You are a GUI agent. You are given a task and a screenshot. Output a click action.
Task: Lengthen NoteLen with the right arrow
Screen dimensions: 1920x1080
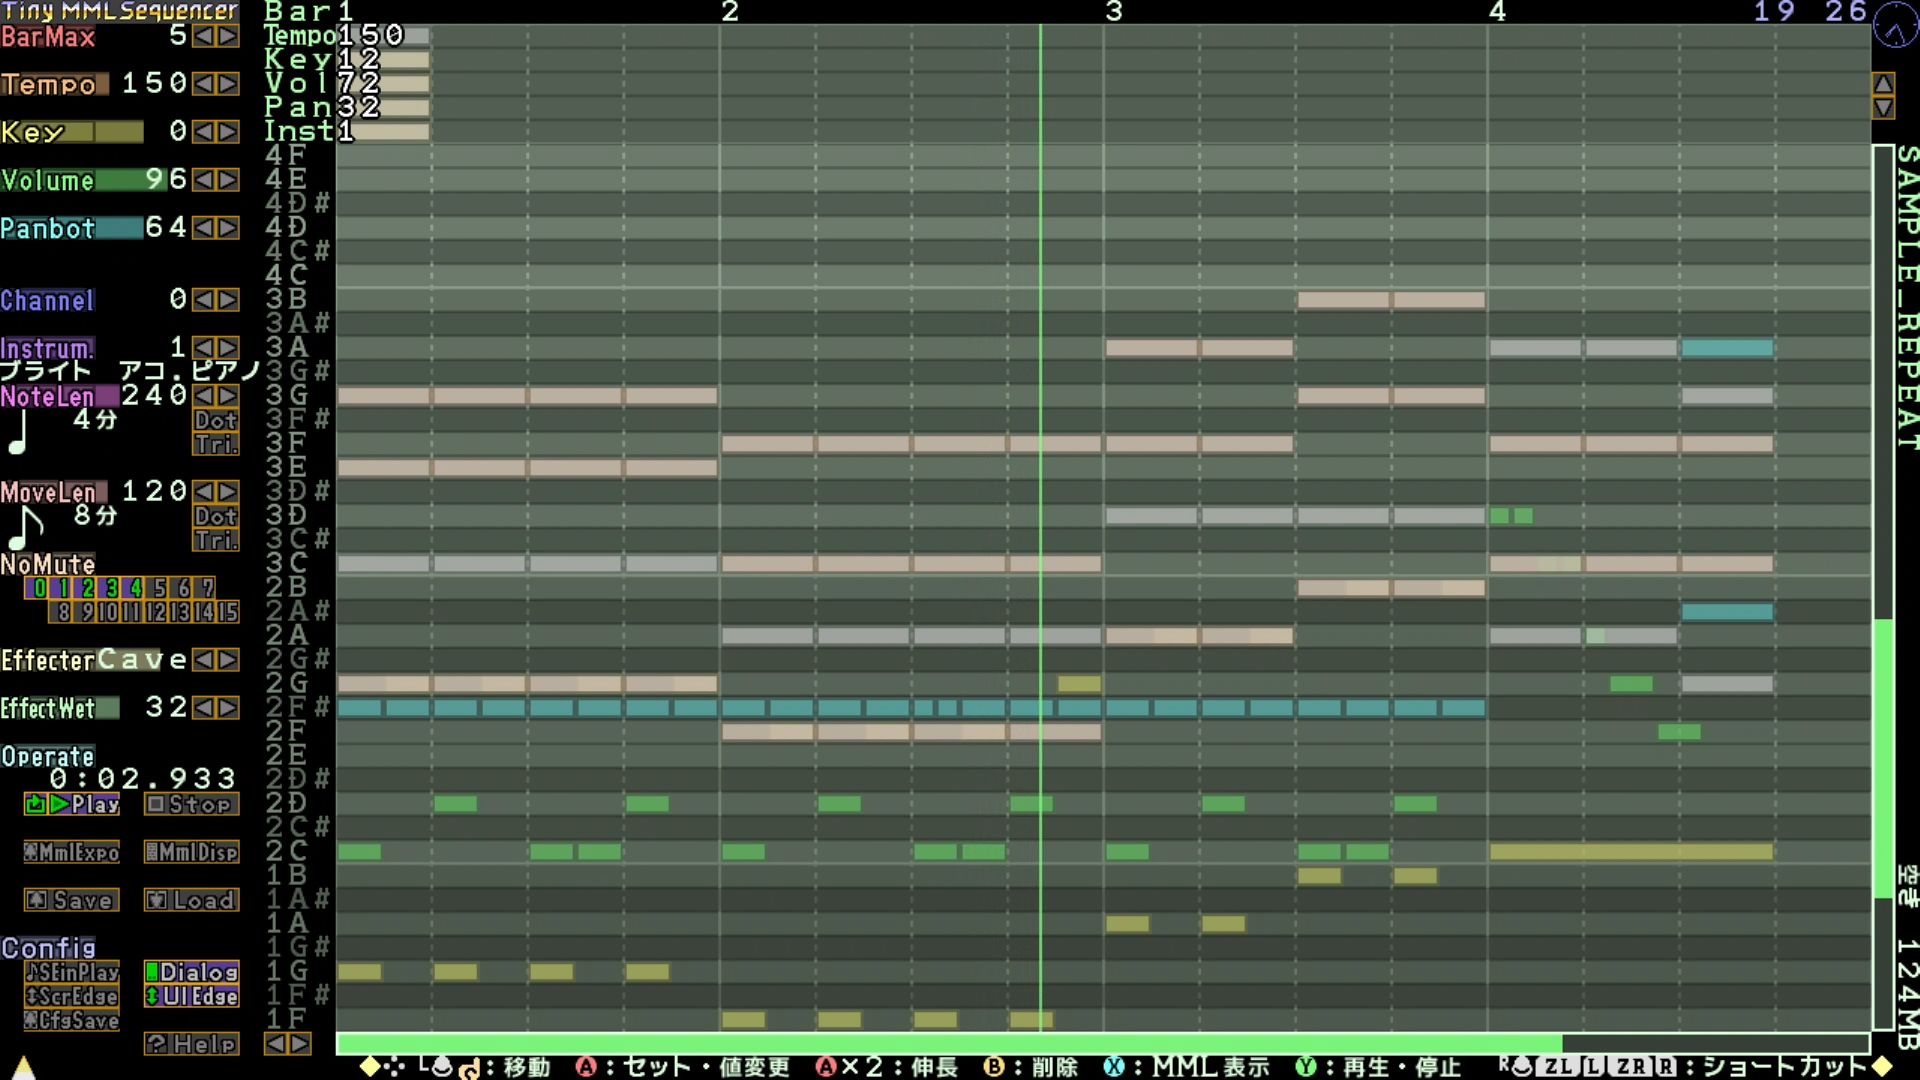pyautogui.click(x=228, y=396)
